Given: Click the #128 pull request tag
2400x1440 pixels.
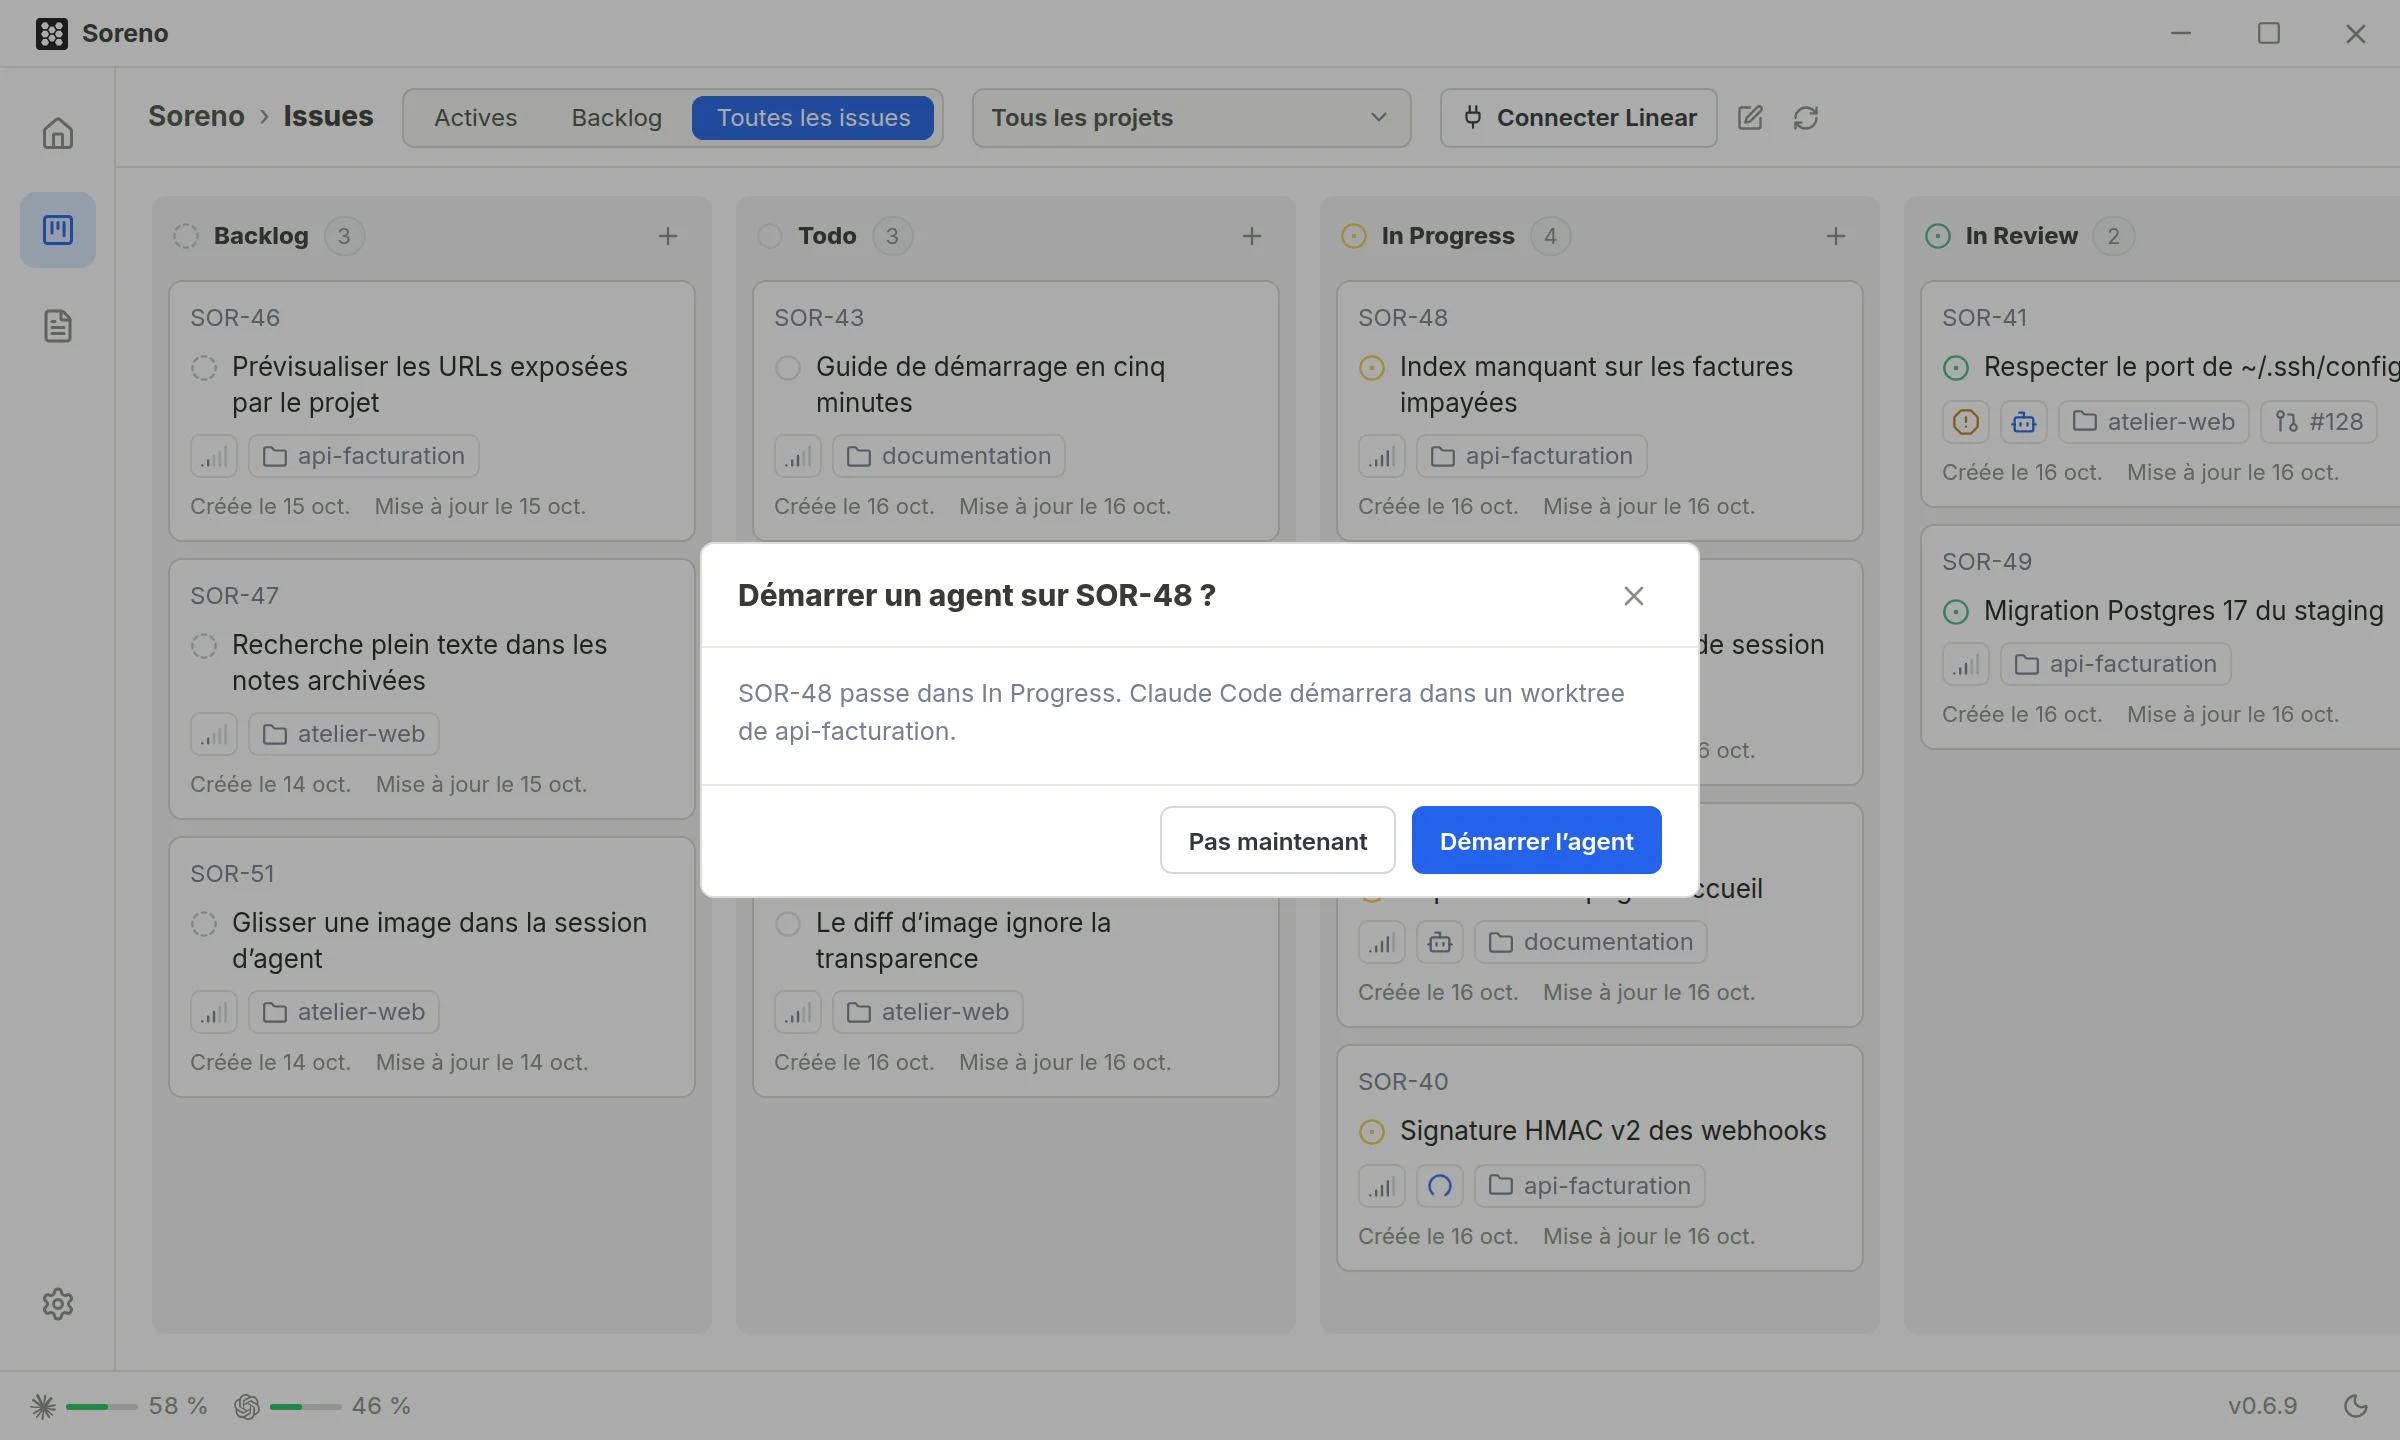Looking at the screenshot, I should coord(2318,422).
